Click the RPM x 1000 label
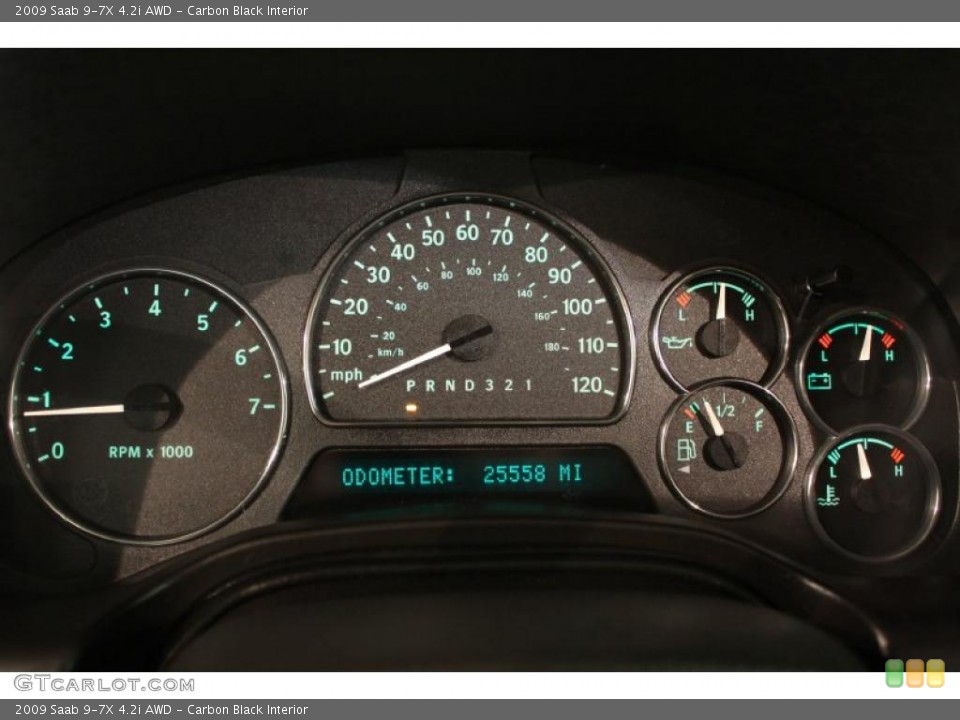 [151, 452]
